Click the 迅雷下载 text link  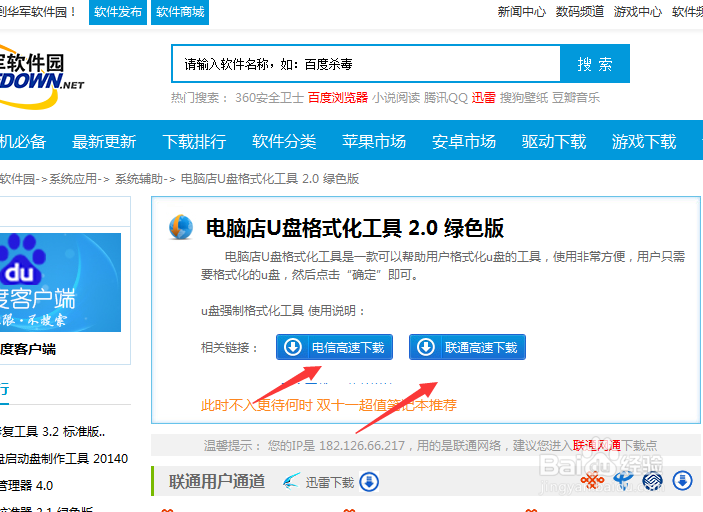click(330, 482)
